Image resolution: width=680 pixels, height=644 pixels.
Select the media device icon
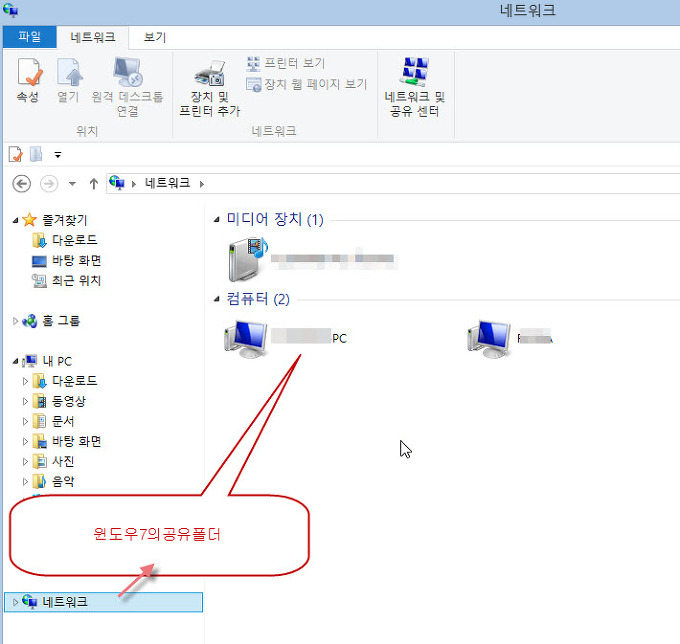pos(244,259)
